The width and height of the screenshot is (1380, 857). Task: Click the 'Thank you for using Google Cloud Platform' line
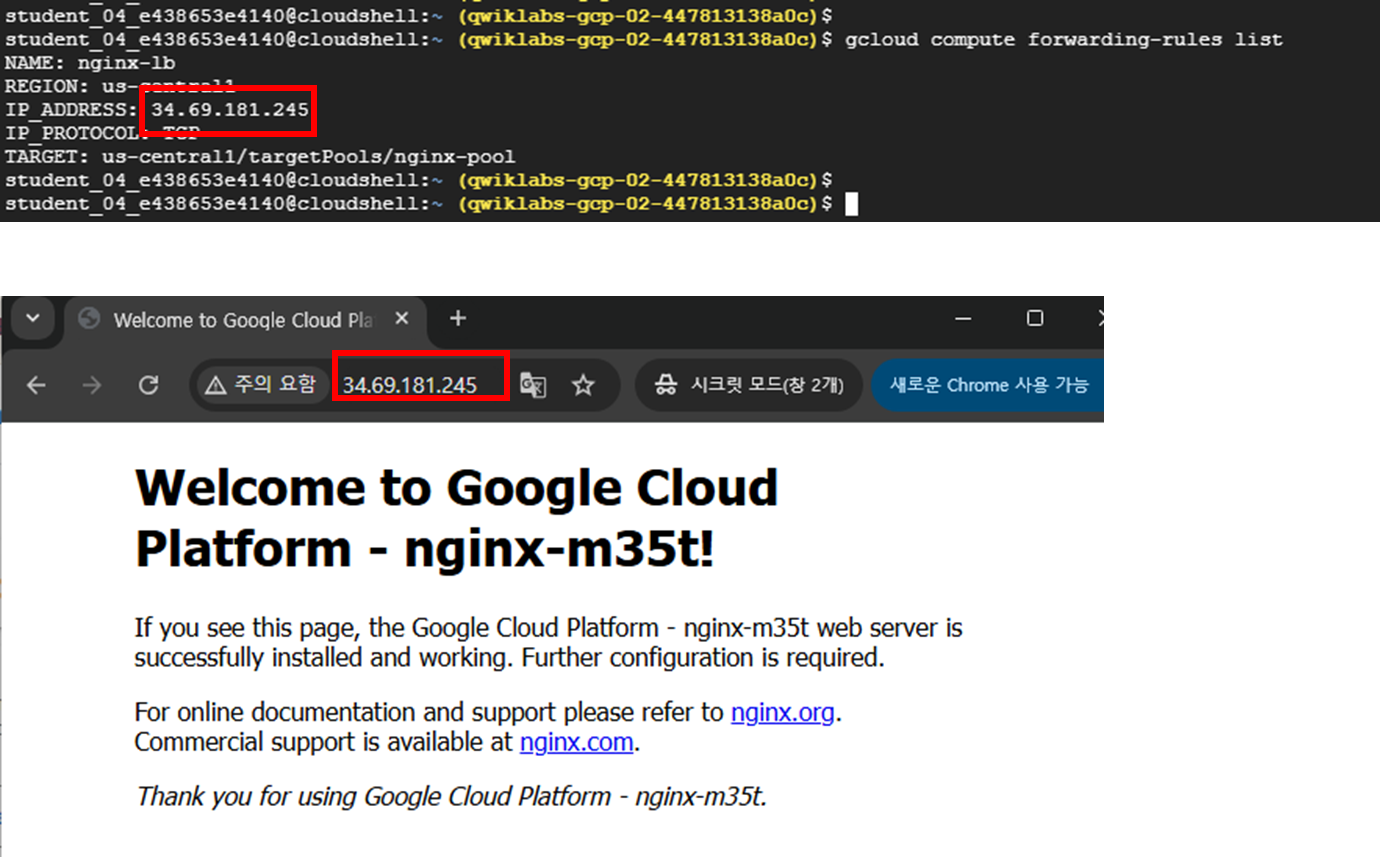(x=451, y=797)
